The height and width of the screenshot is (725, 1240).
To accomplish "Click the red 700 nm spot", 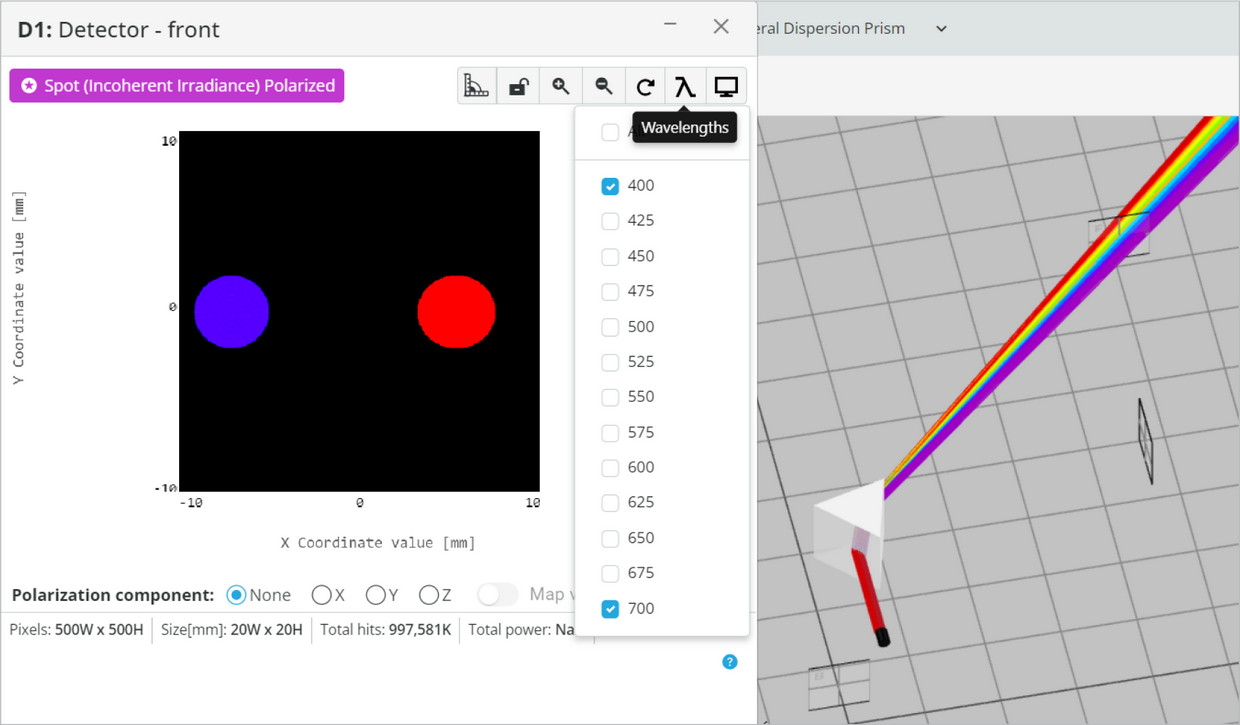I will pos(456,312).
